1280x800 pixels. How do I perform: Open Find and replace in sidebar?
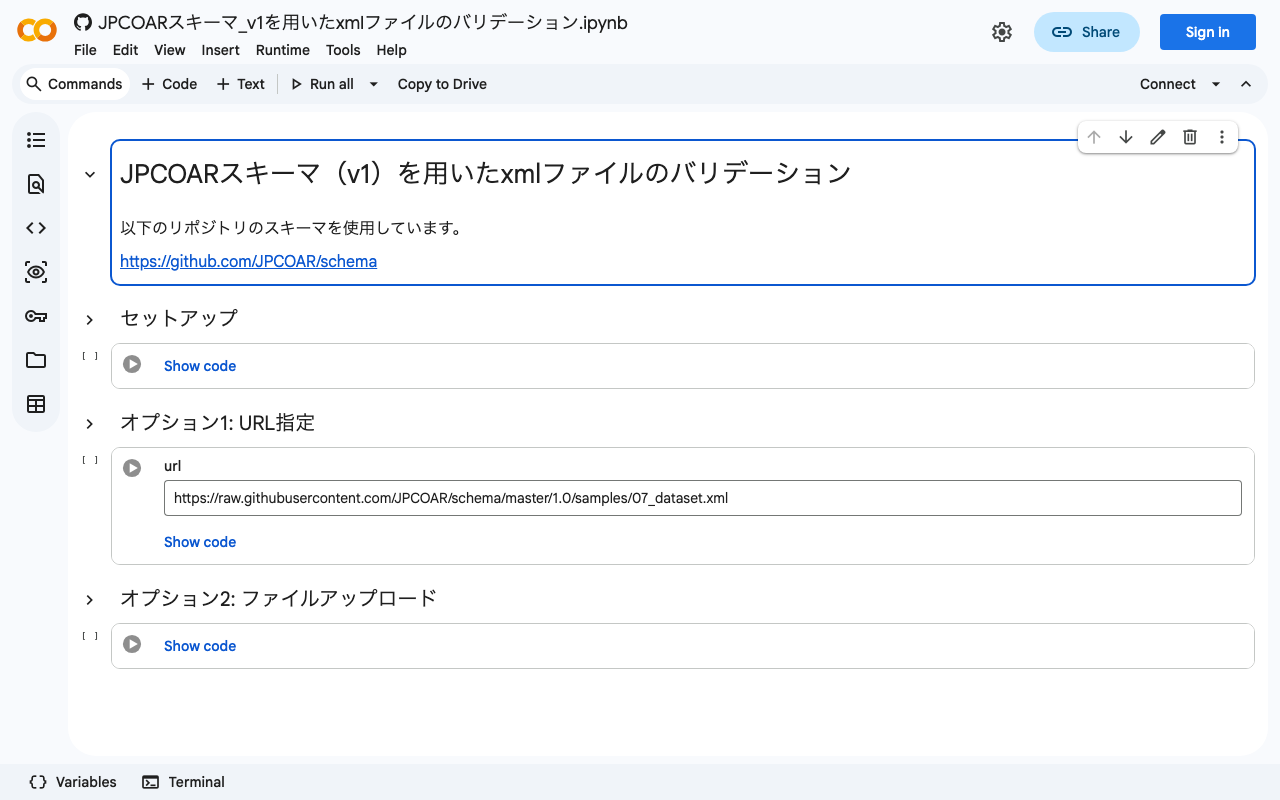point(36,184)
